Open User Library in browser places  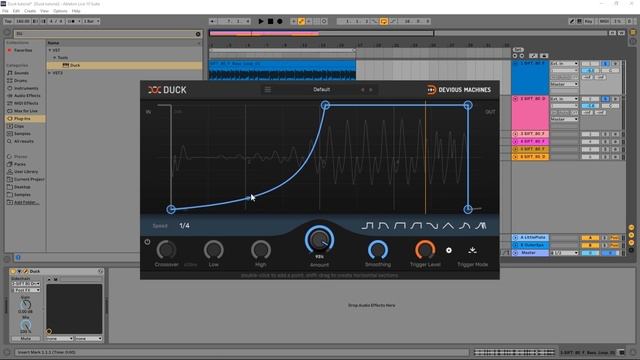25,172
